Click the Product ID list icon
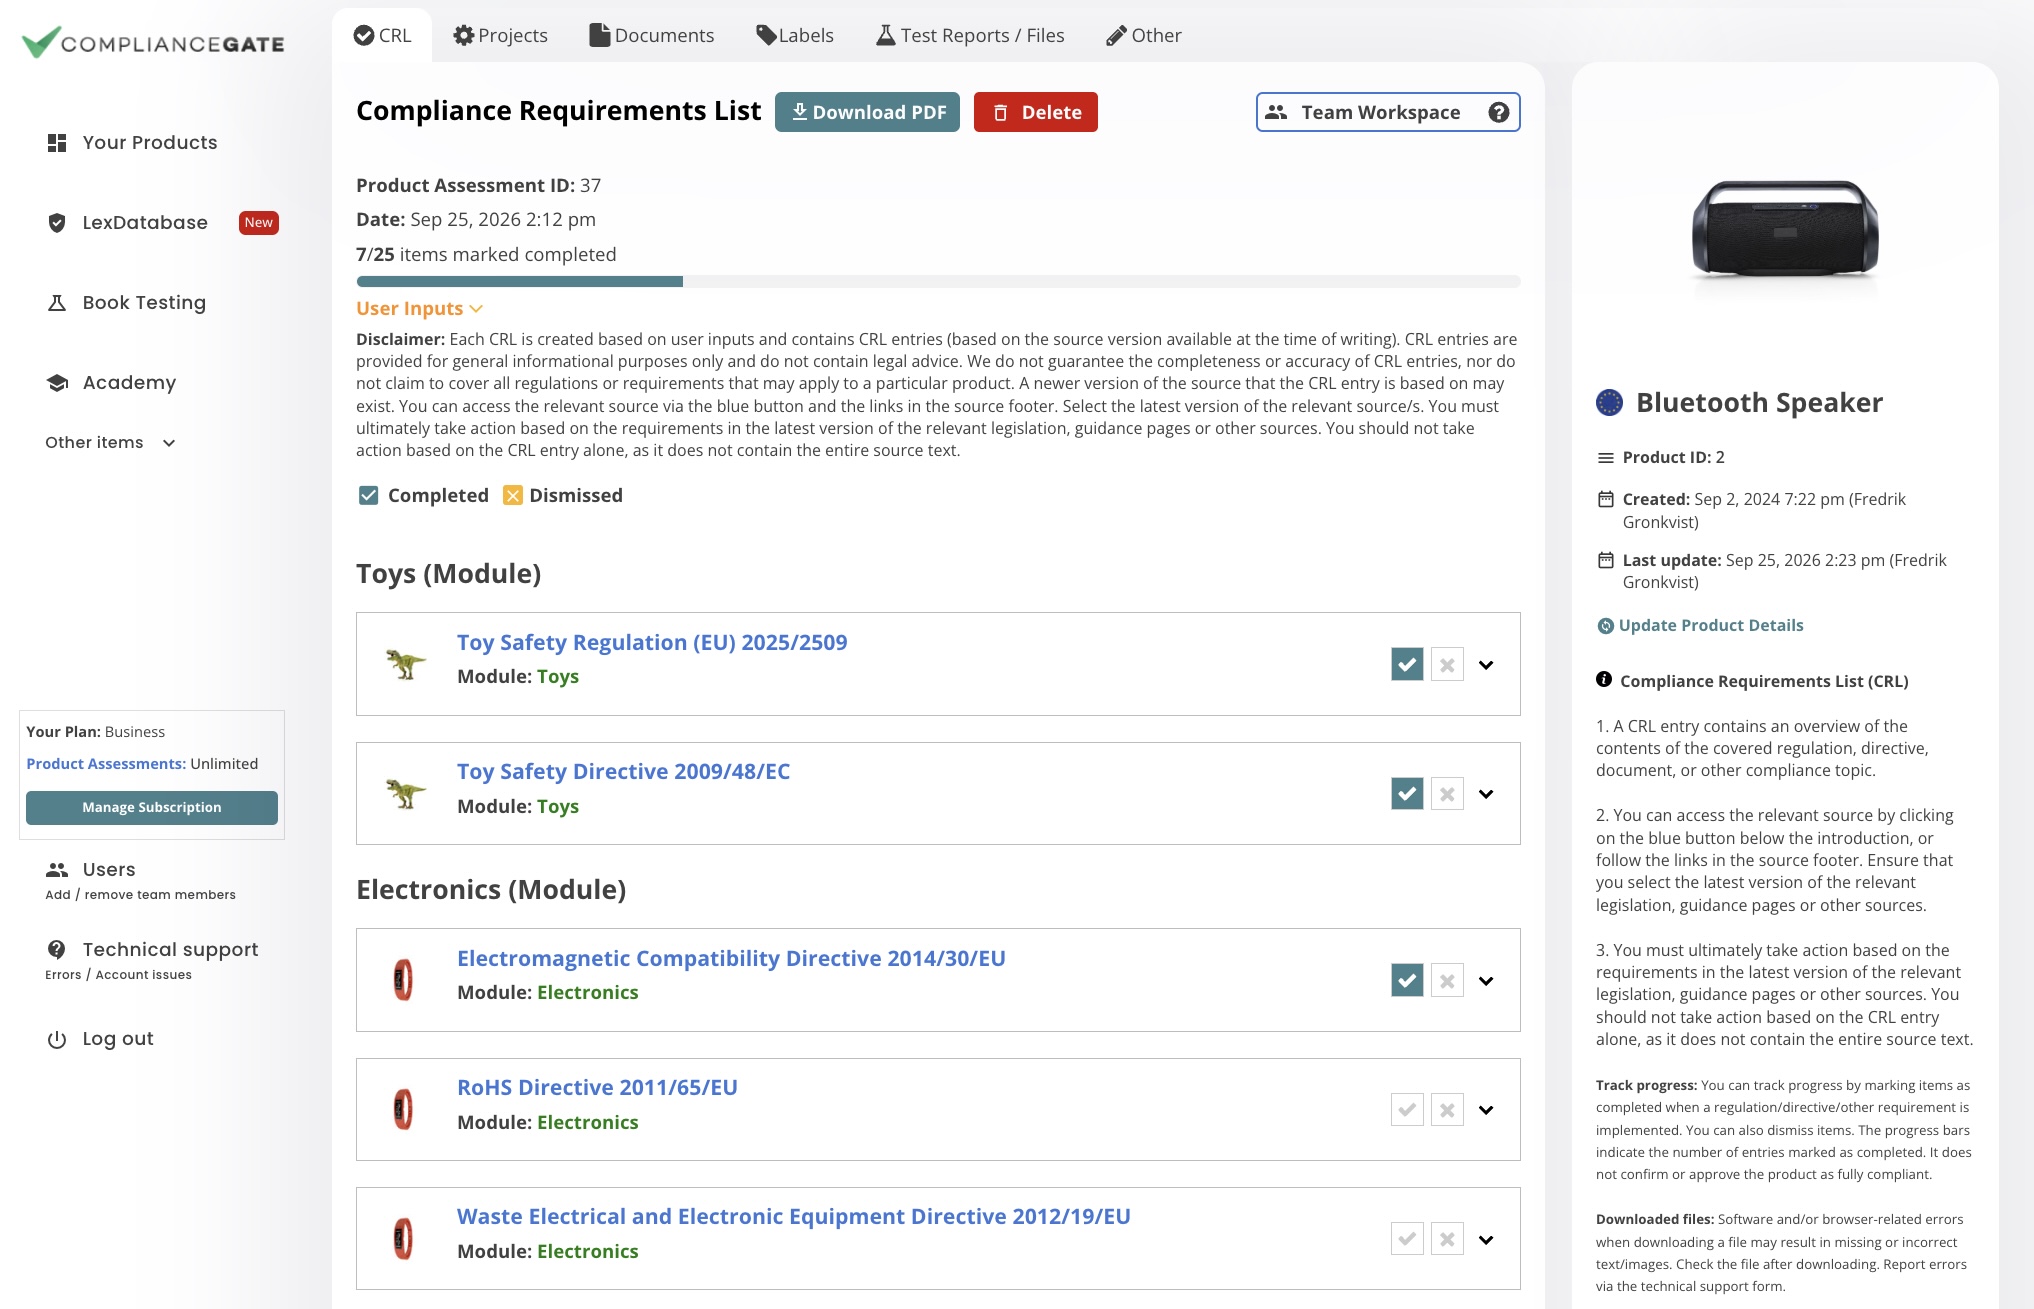Viewport: 2034px width, 1309px height. 1606,458
